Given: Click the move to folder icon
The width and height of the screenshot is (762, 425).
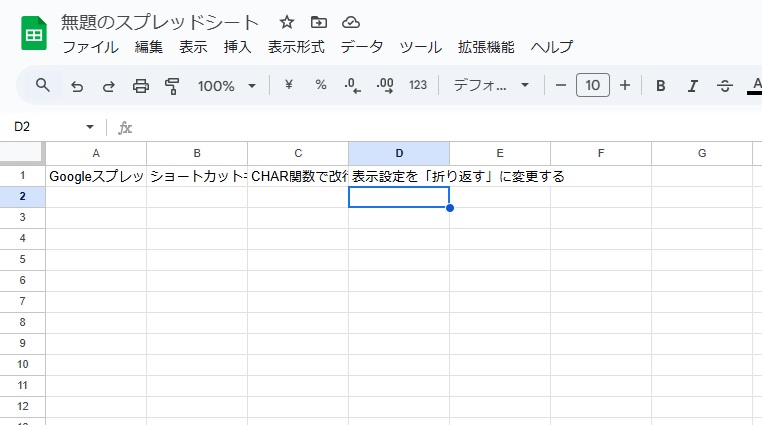Looking at the screenshot, I should point(319,22).
